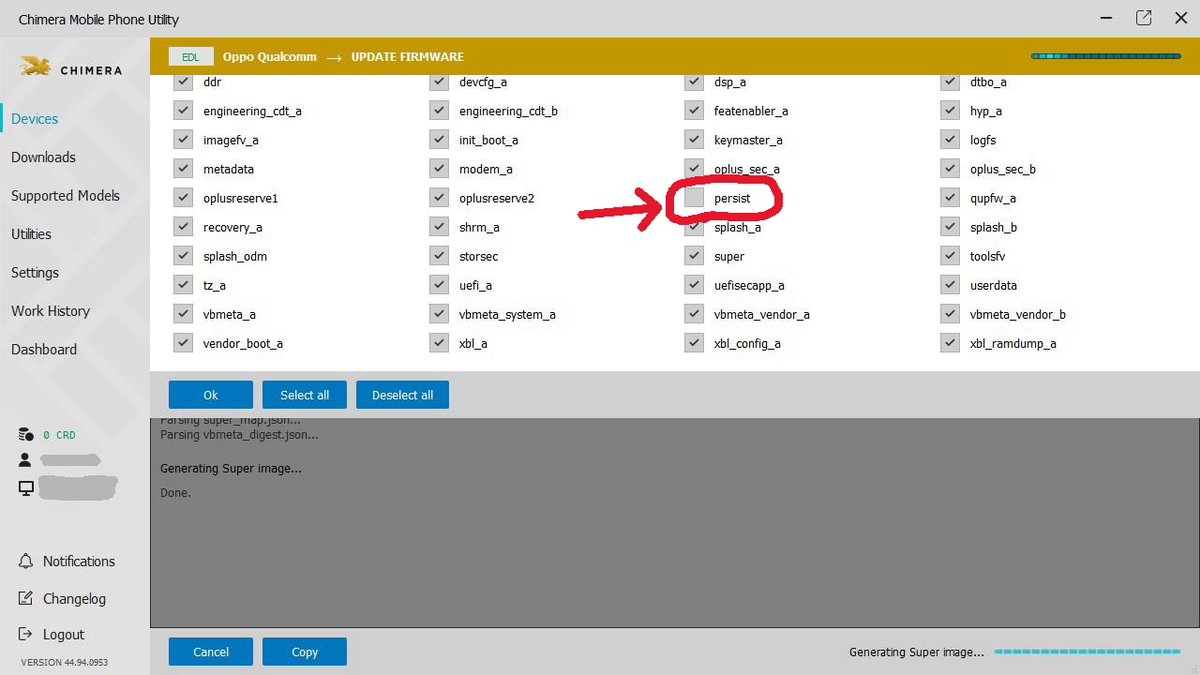Click the header progress indicator bar
Screen dimensions: 1200x675
pyautogui.click(x=1106, y=57)
